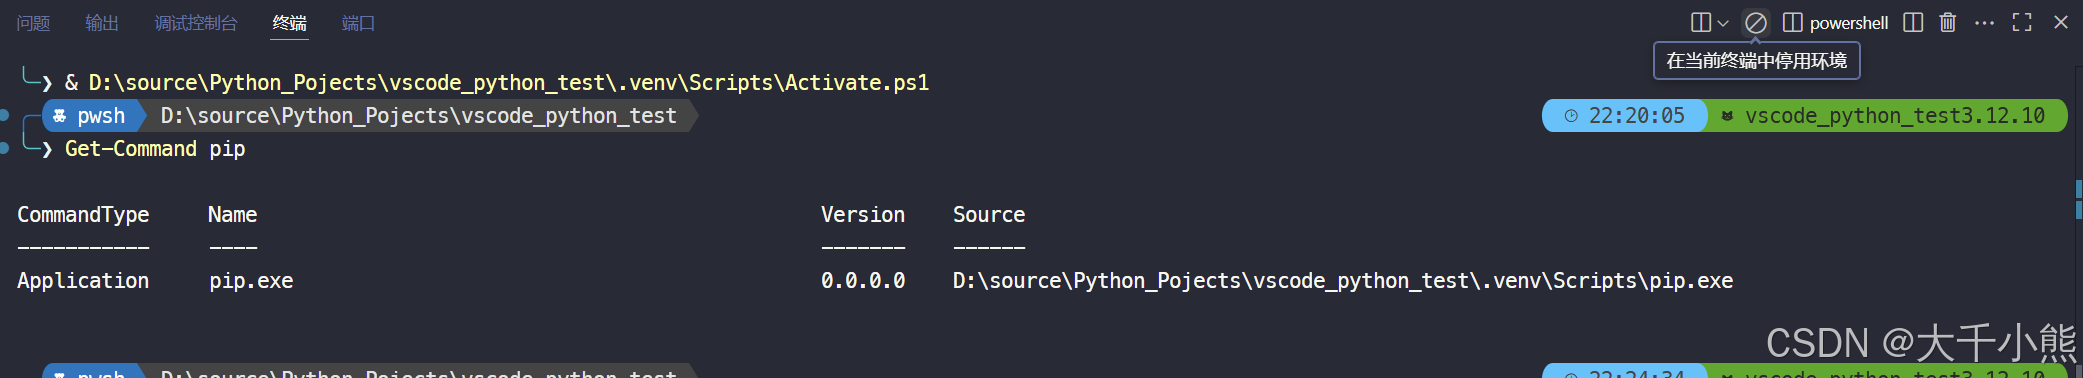Deactivate environment in current terminal icon
This screenshot has height=378, width=2083.
pos(1755,23)
